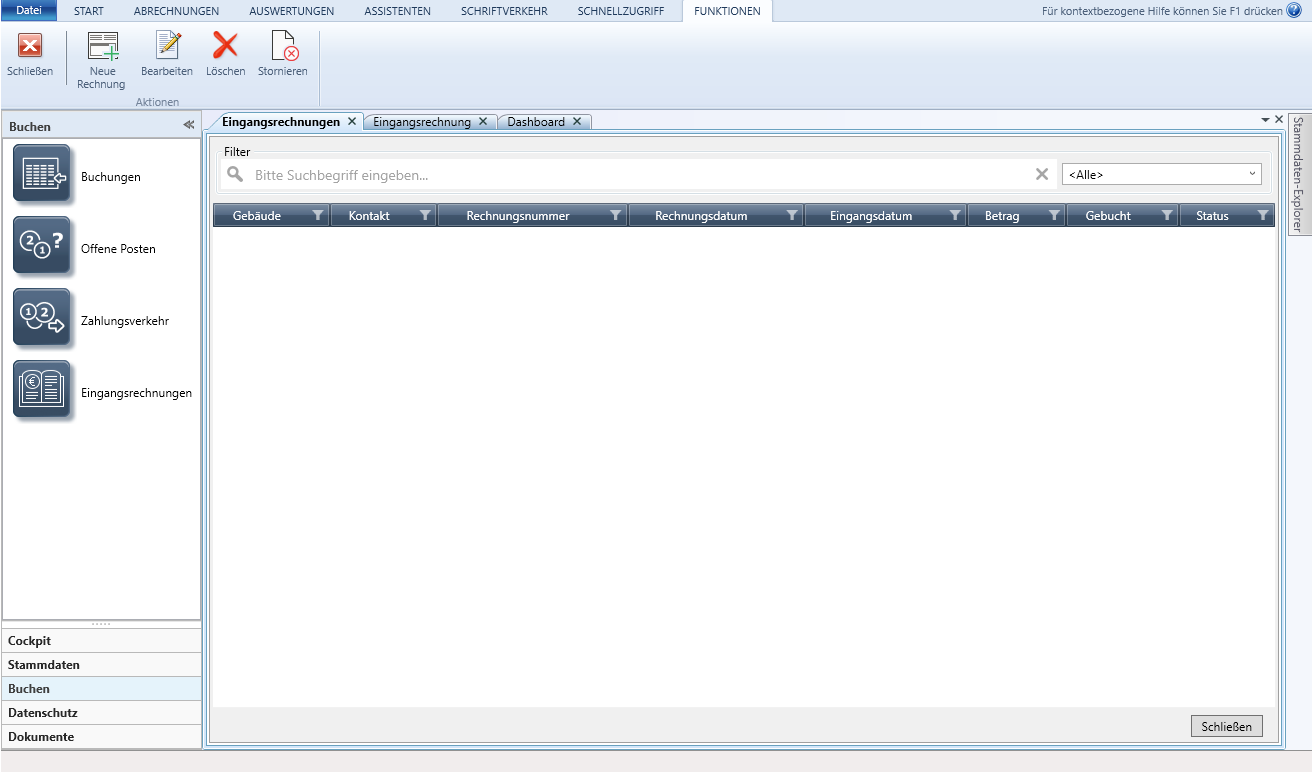The height and width of the screenshot is (773, 1312).
Task: Open the document tab list dropdown arrow
Action: [x=1265, y=119]
